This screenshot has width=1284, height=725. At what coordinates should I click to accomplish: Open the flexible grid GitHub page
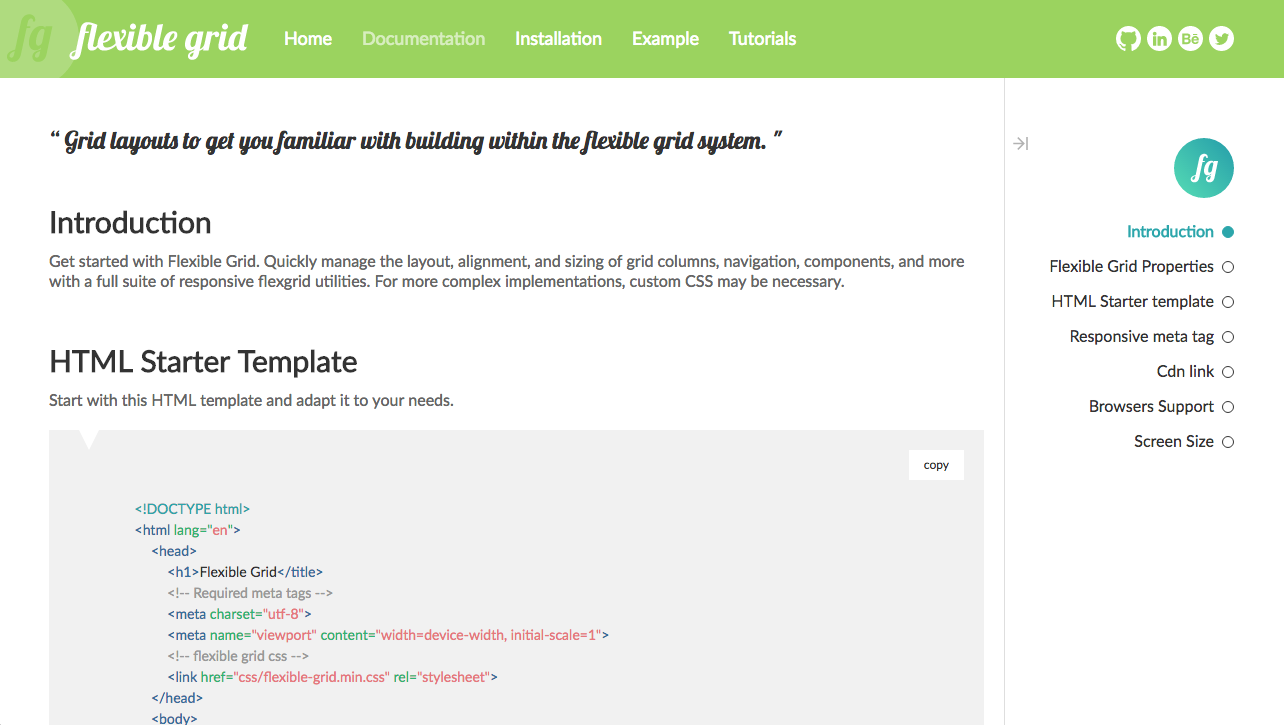(x=1128, y=38)
